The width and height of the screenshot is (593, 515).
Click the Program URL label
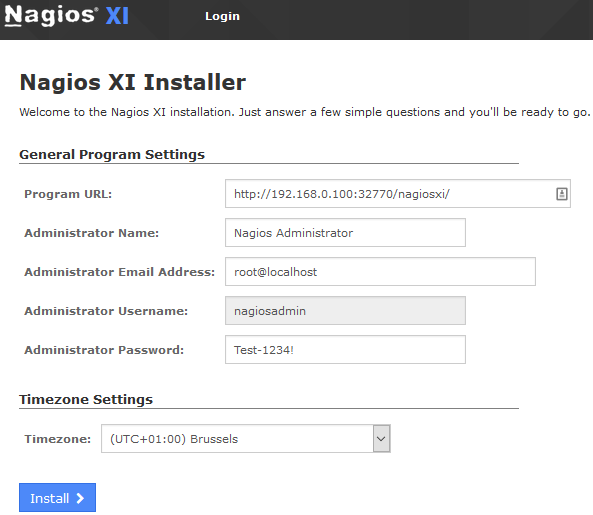point(68,194)
